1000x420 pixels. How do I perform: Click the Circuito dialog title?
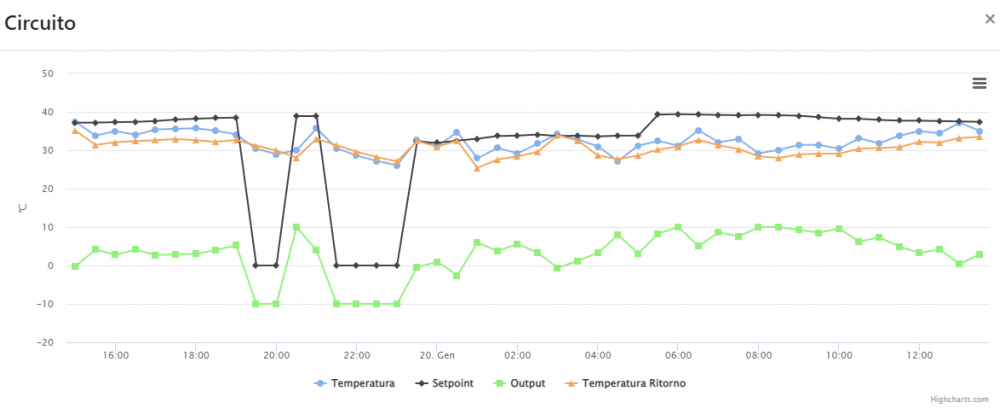(x=40, y=24)
